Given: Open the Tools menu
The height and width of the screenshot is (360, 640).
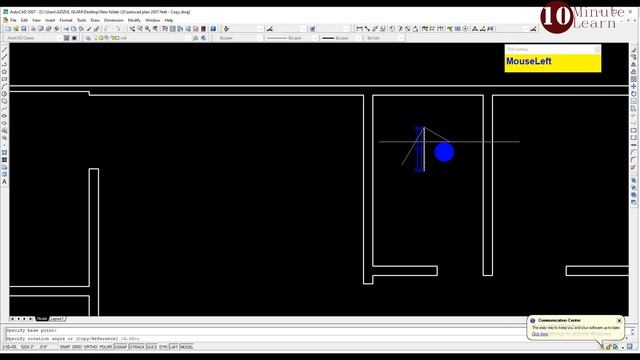Looking at the screenshot, I should click(x=82, y=20).
